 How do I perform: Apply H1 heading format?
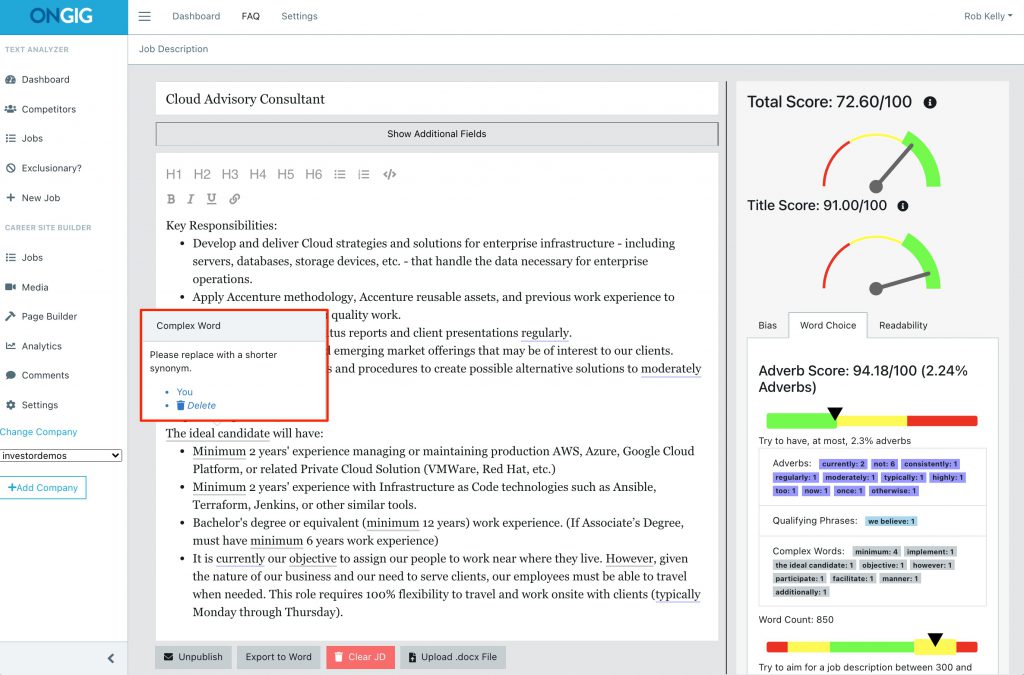click(174, 174)
